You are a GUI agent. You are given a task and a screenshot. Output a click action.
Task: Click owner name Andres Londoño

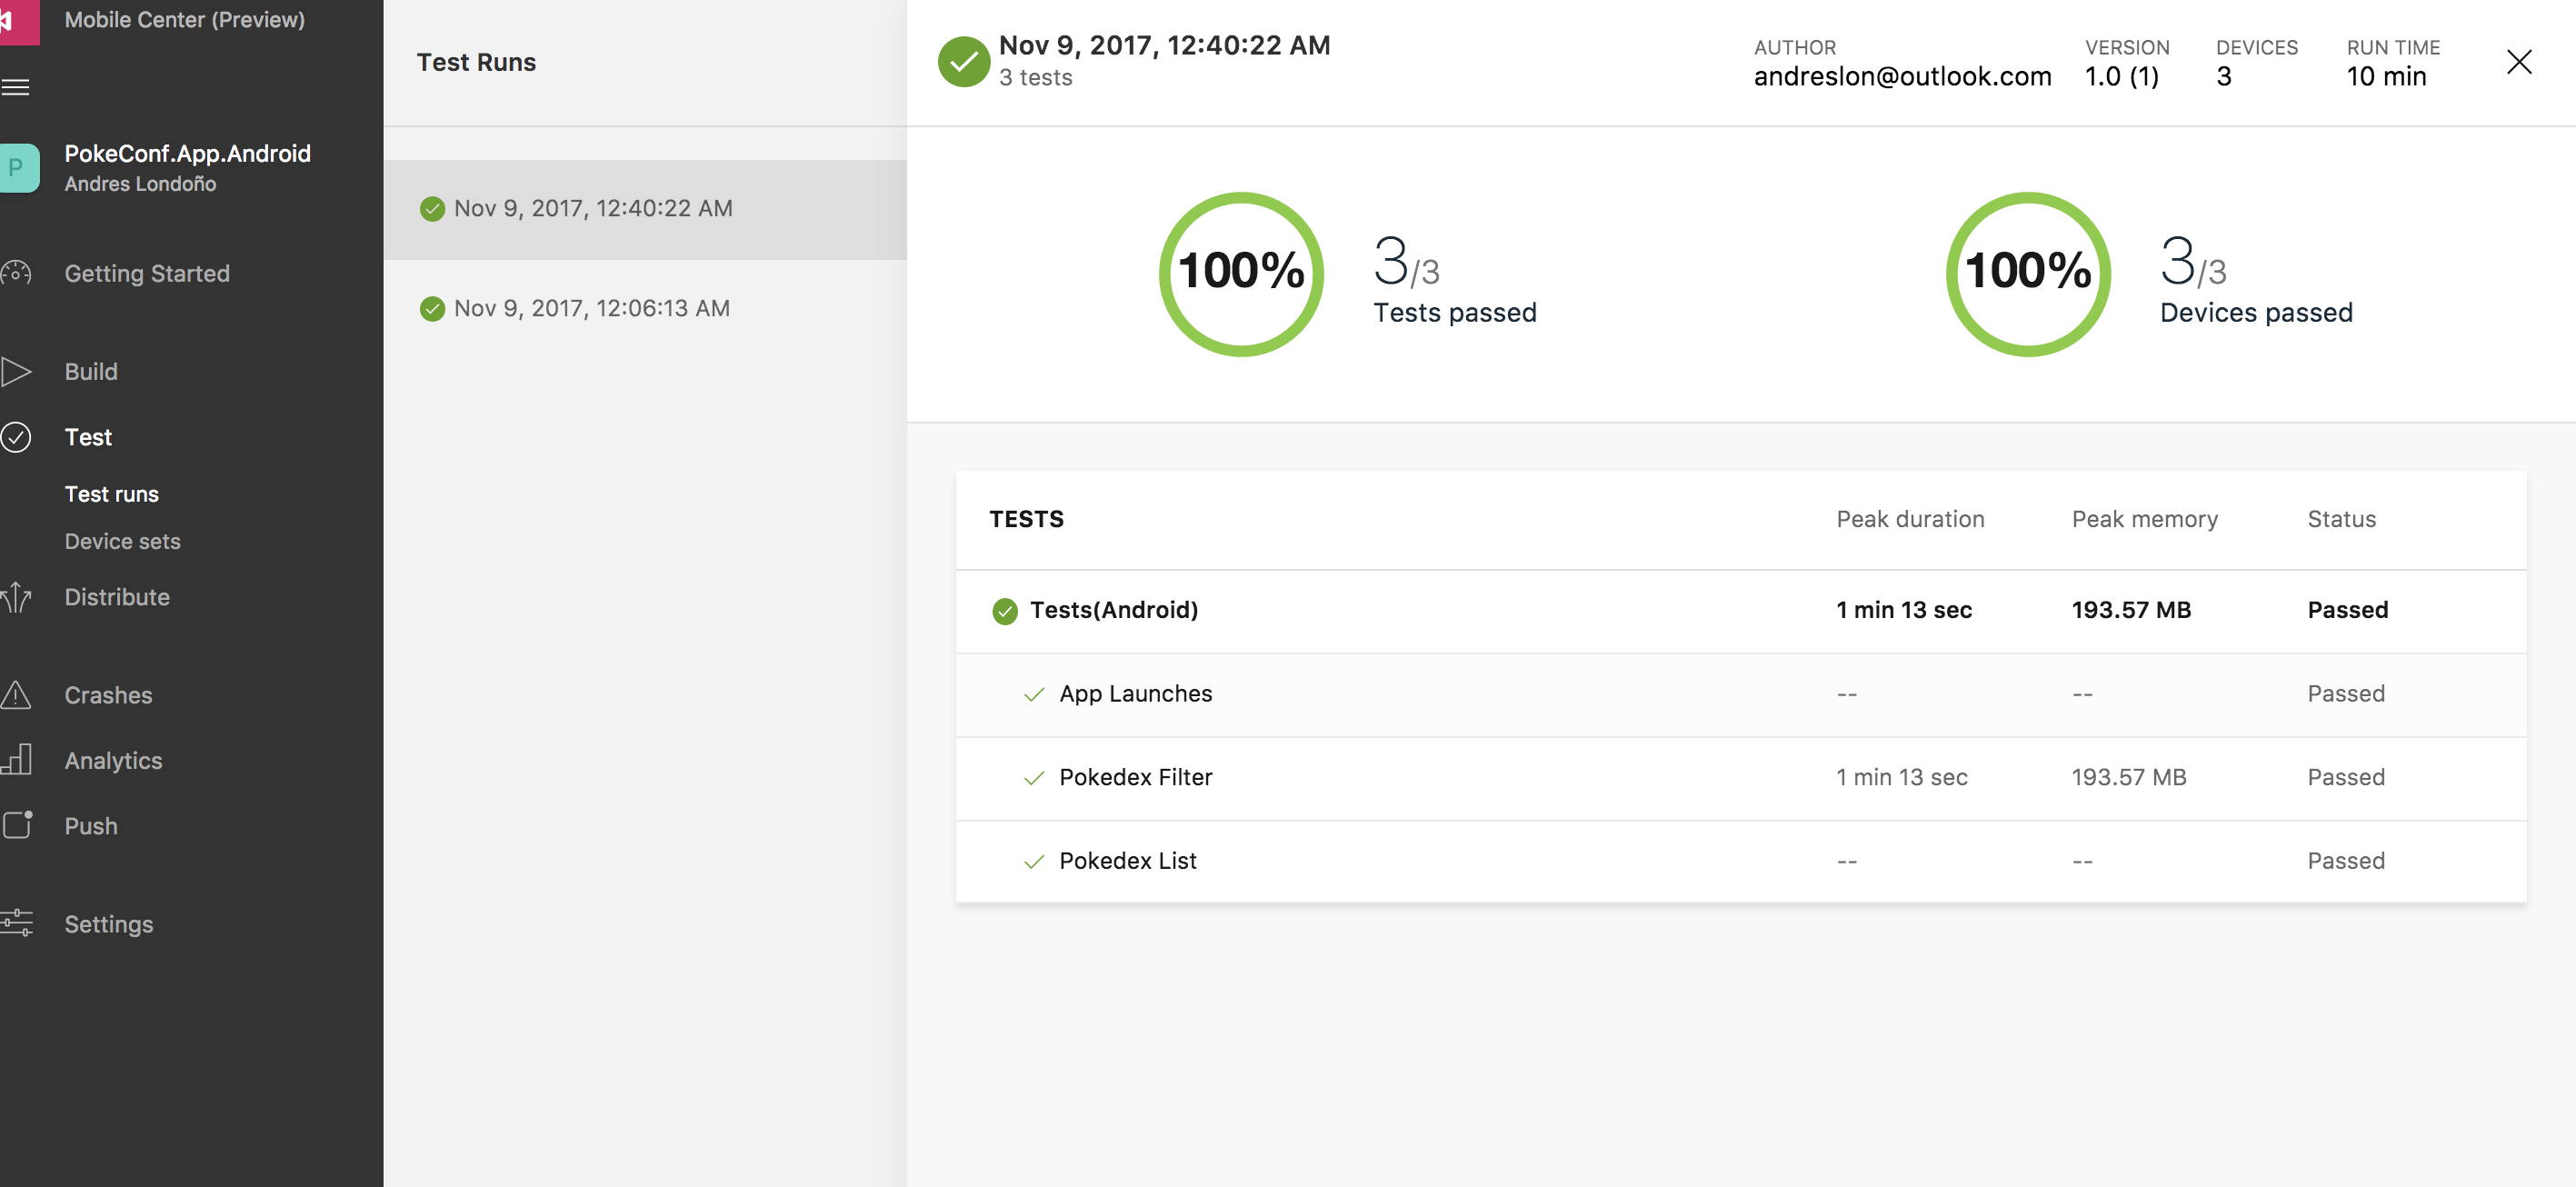point(140,184)
